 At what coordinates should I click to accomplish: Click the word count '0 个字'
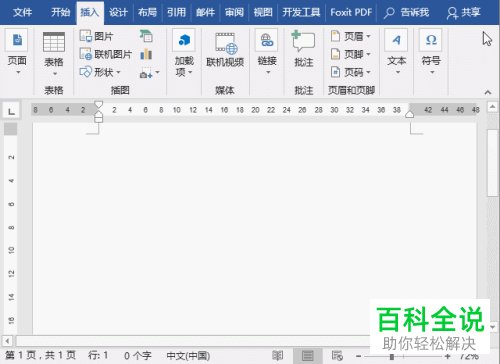click(x=138, y=355)
